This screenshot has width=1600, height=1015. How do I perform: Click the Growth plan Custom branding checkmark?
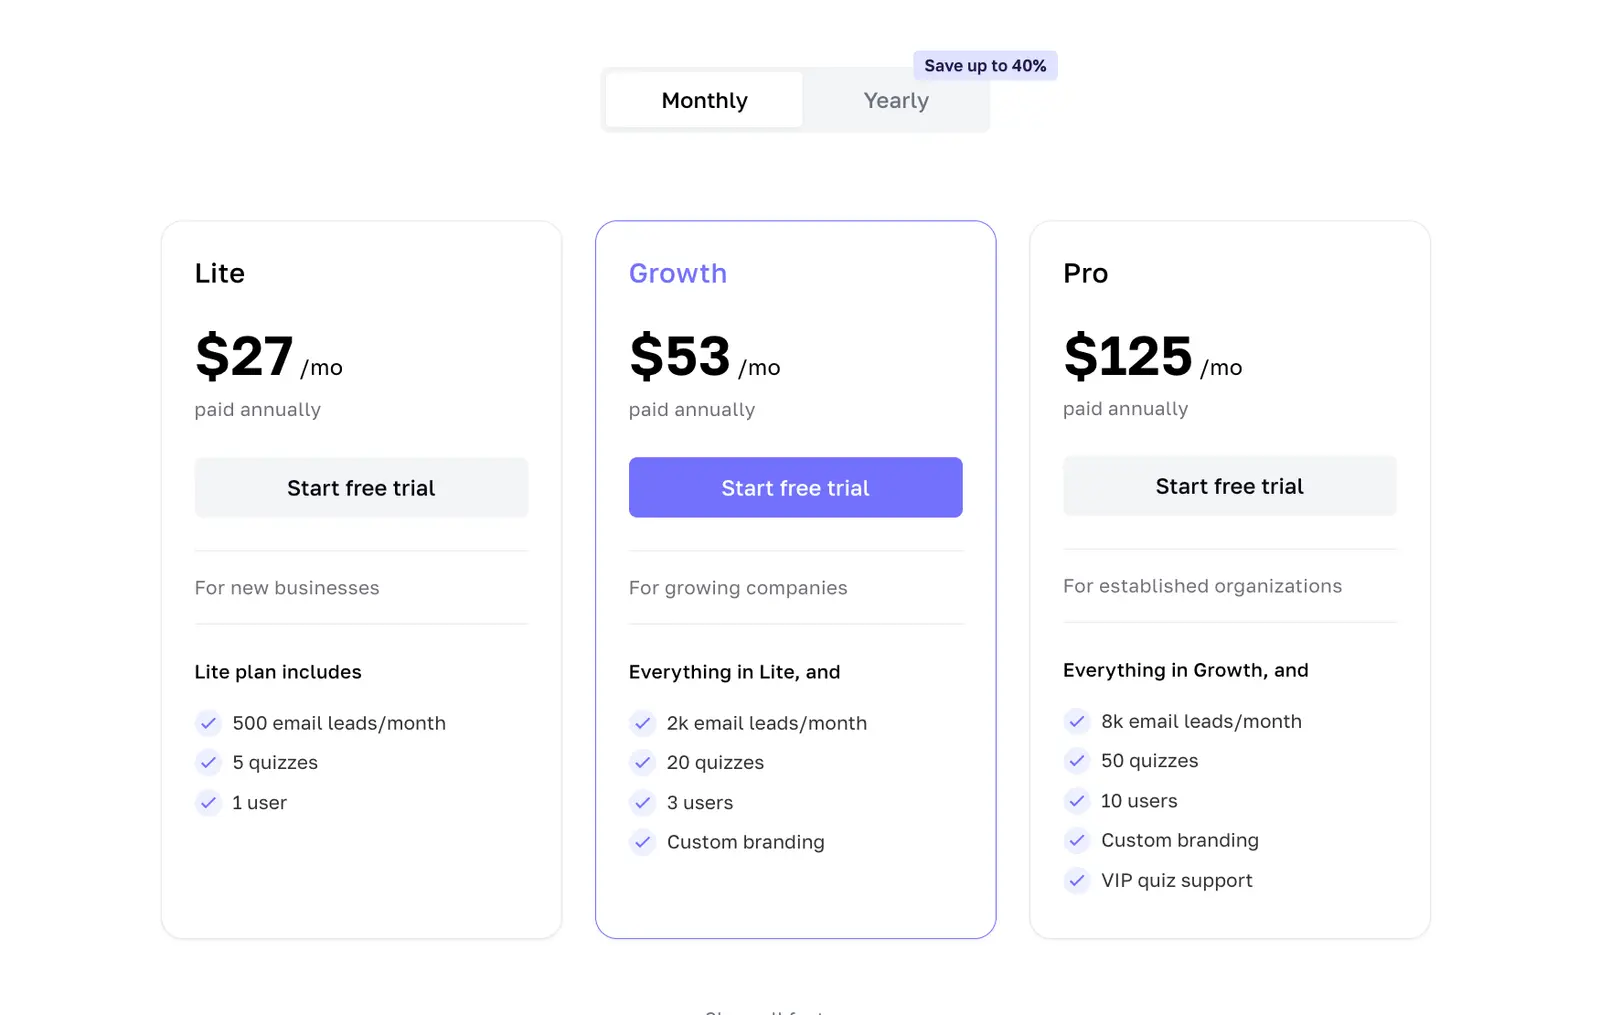tap(642, 843)
